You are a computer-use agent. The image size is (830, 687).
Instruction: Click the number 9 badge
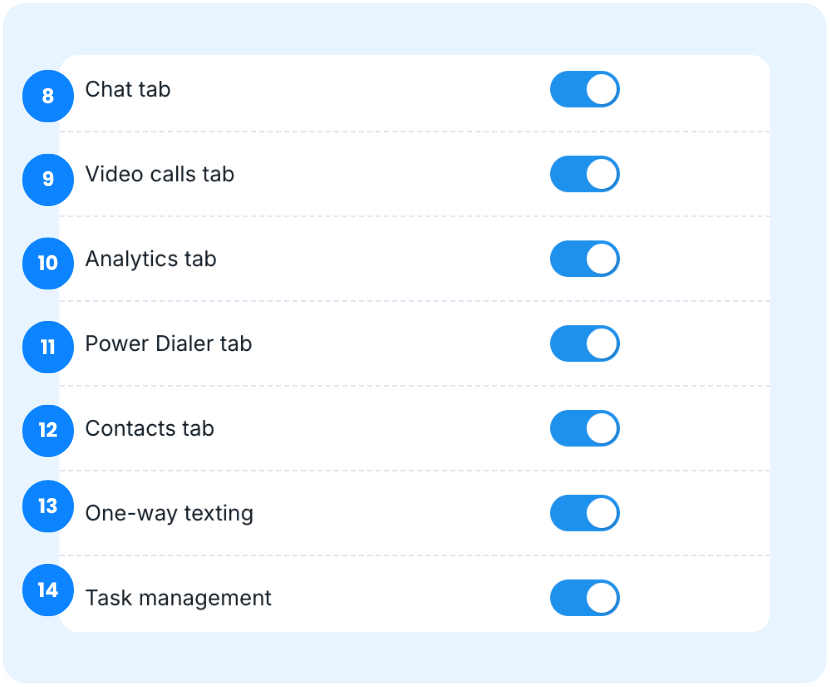pos(48,180)
